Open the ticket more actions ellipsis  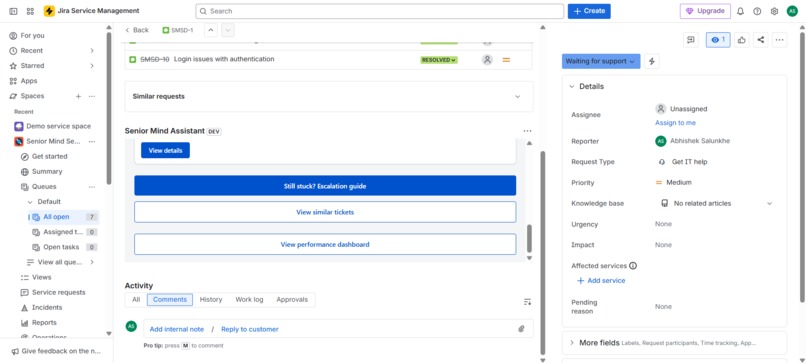click(x=779, y=40)
